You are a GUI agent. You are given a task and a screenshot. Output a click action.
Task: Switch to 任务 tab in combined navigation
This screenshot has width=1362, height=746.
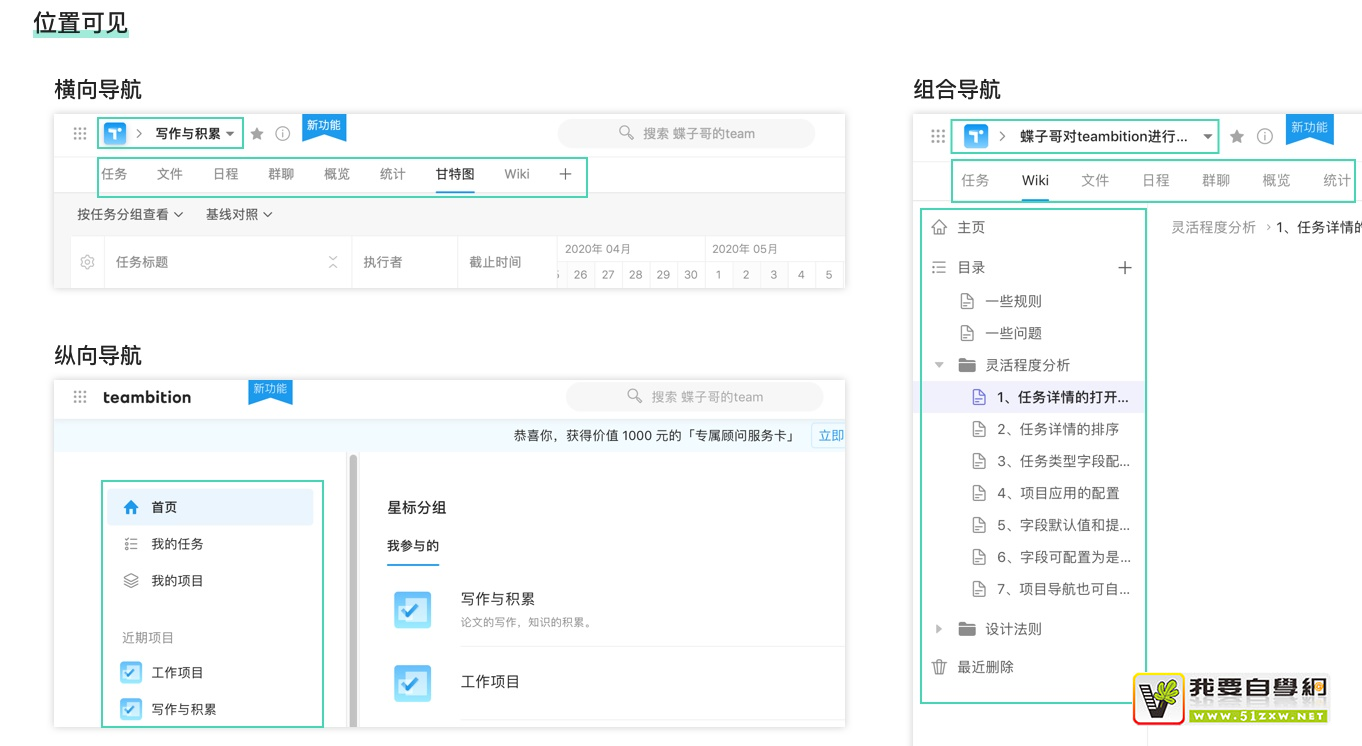click(x=975, y=181)
